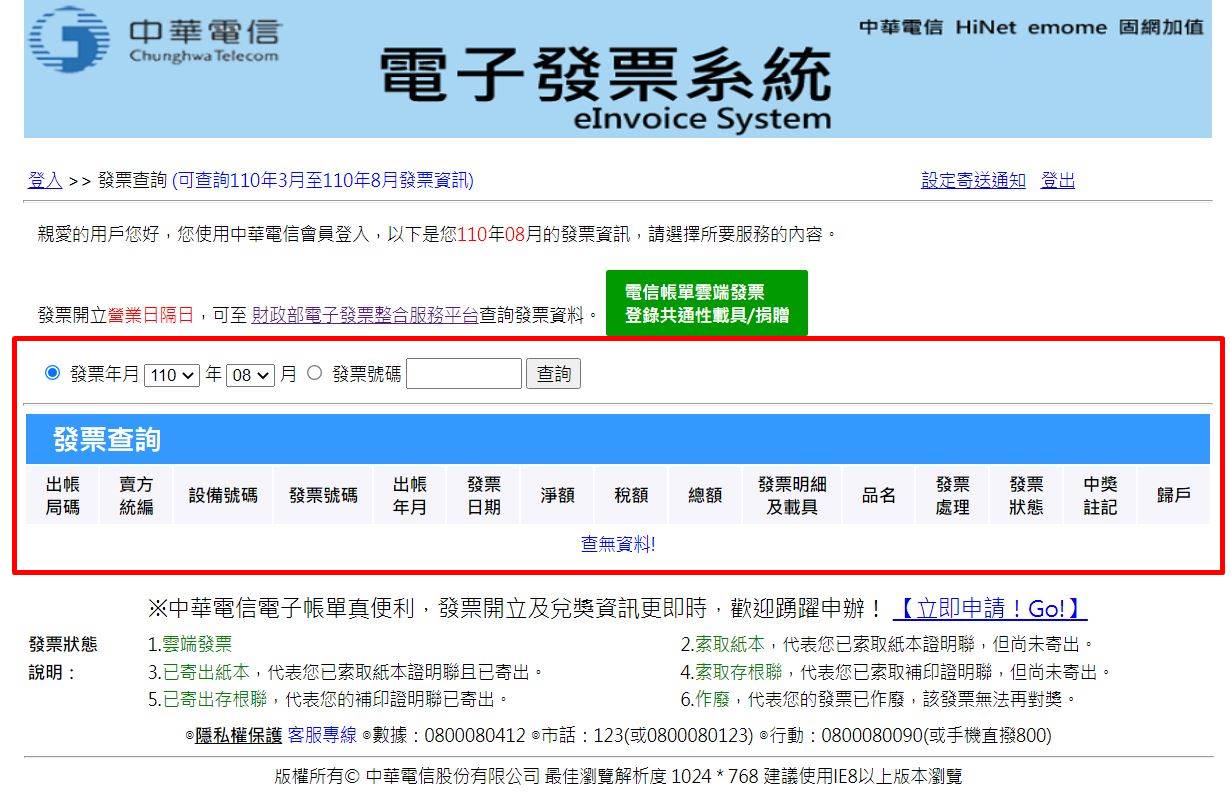Open 財政部電子發票整合服務平台 link
The height and width of the screenshot is (792, 1231).
click(x=365, y=315)
